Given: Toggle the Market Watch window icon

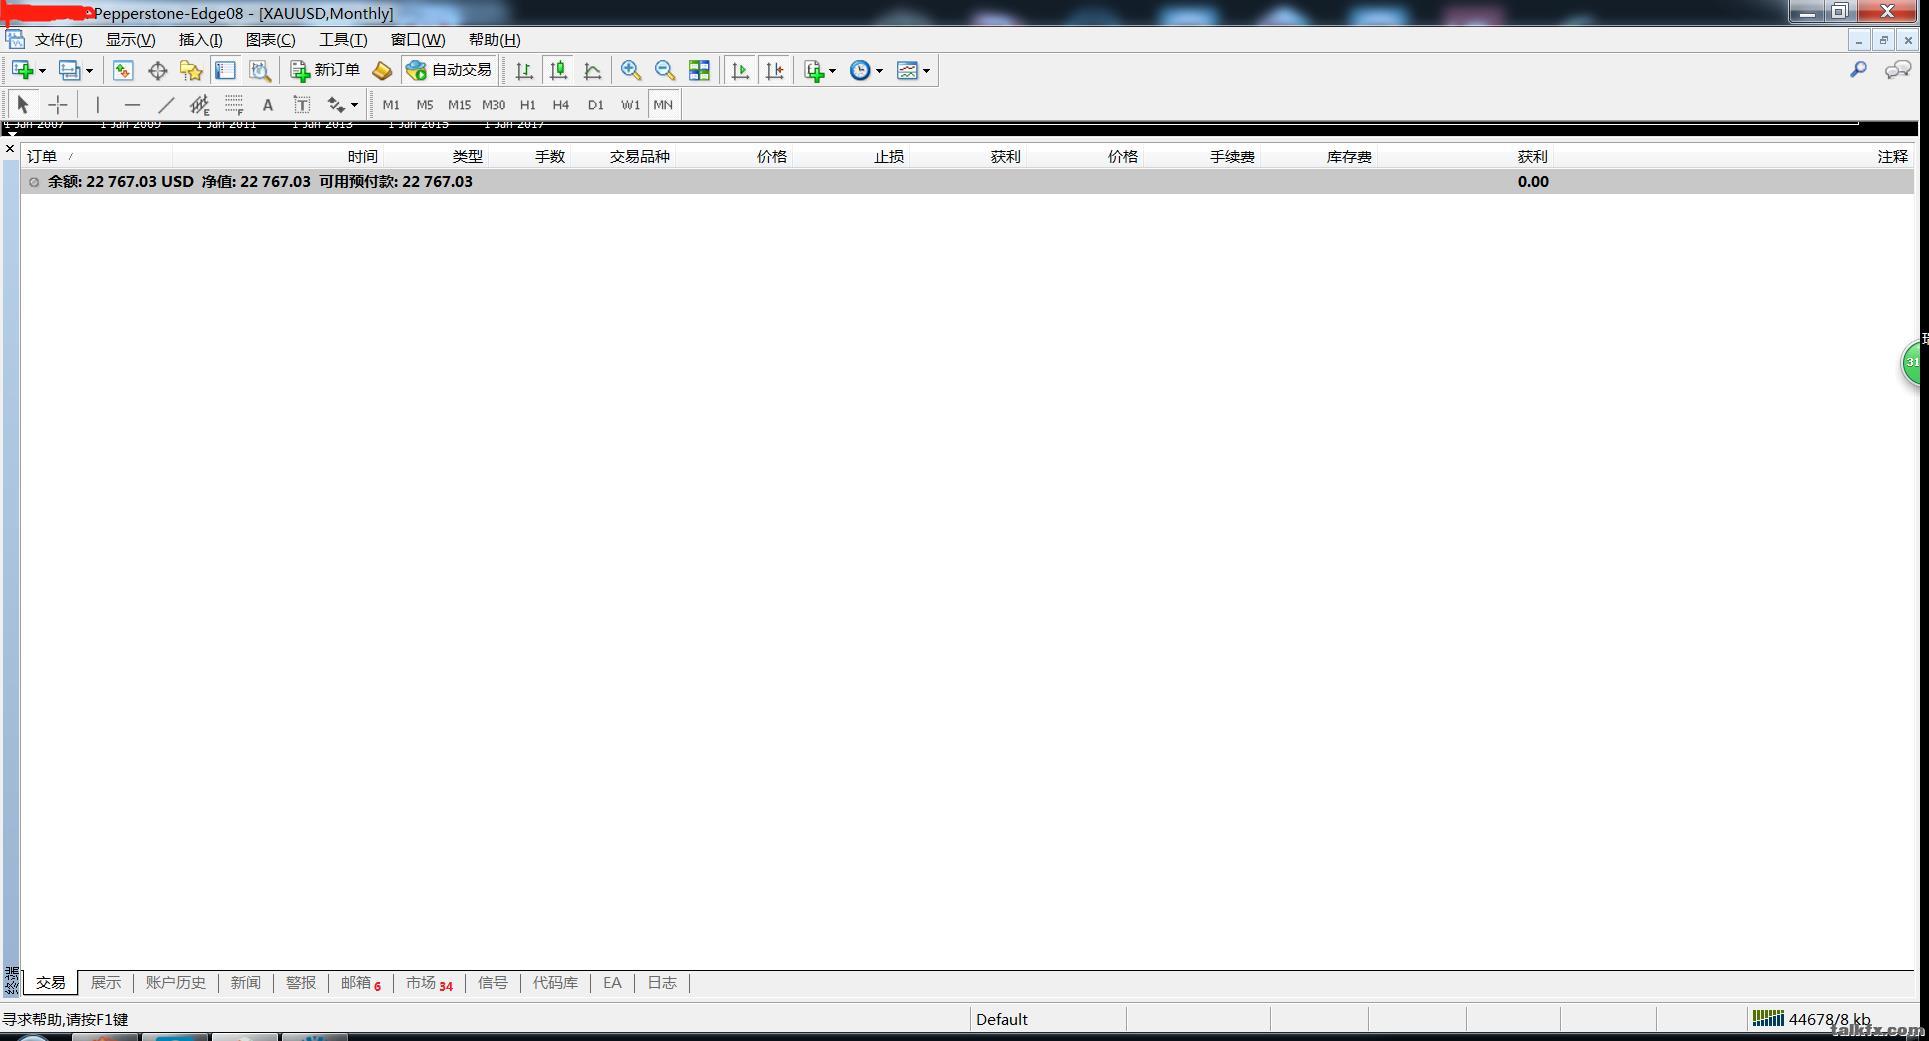Looking at the screenshot, I should tap(123, 70).
